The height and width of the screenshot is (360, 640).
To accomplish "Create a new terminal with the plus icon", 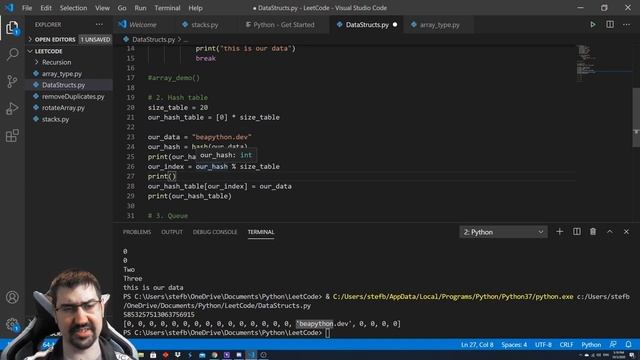I will click(560, 232).
